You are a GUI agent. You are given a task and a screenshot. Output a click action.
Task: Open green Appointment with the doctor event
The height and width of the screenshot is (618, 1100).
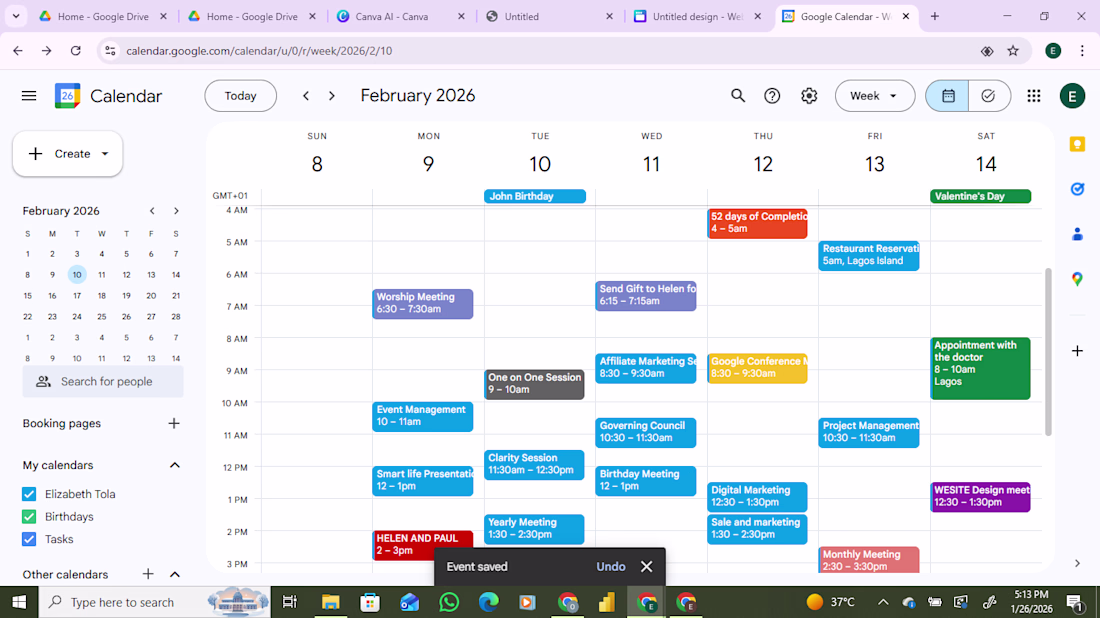tap(980, 368)
